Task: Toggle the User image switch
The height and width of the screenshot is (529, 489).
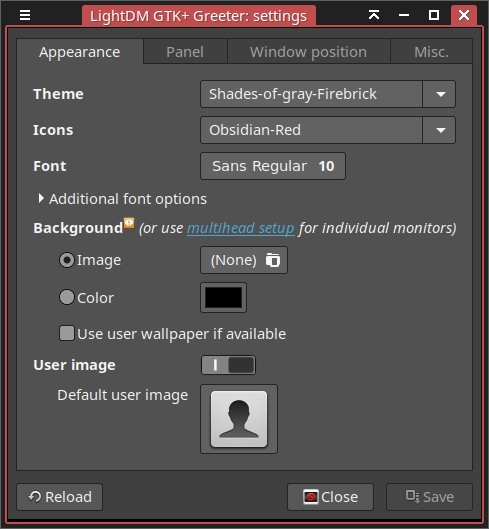Action: tap(228, 365)
